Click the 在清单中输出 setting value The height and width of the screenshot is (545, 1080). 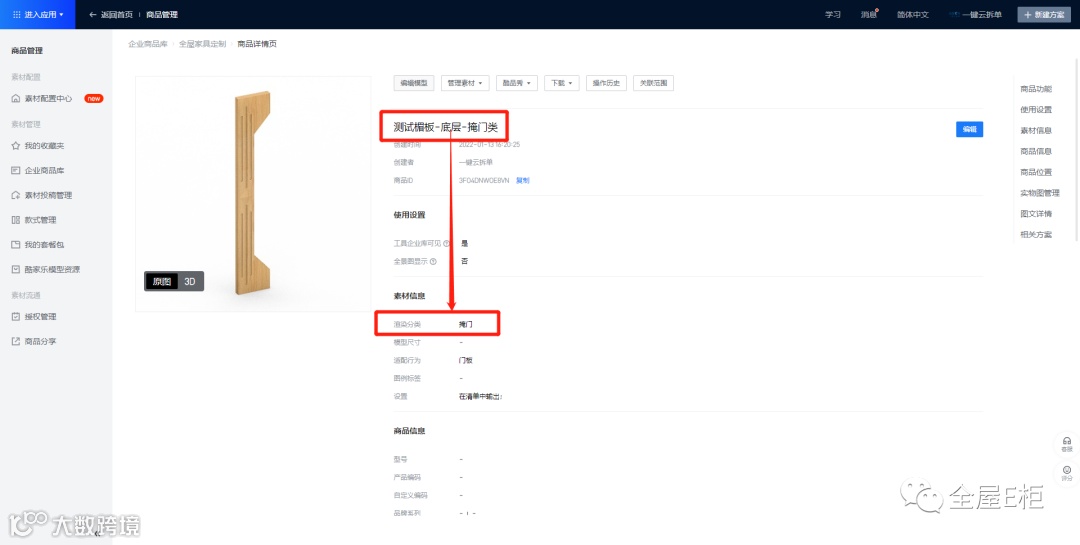480,397
